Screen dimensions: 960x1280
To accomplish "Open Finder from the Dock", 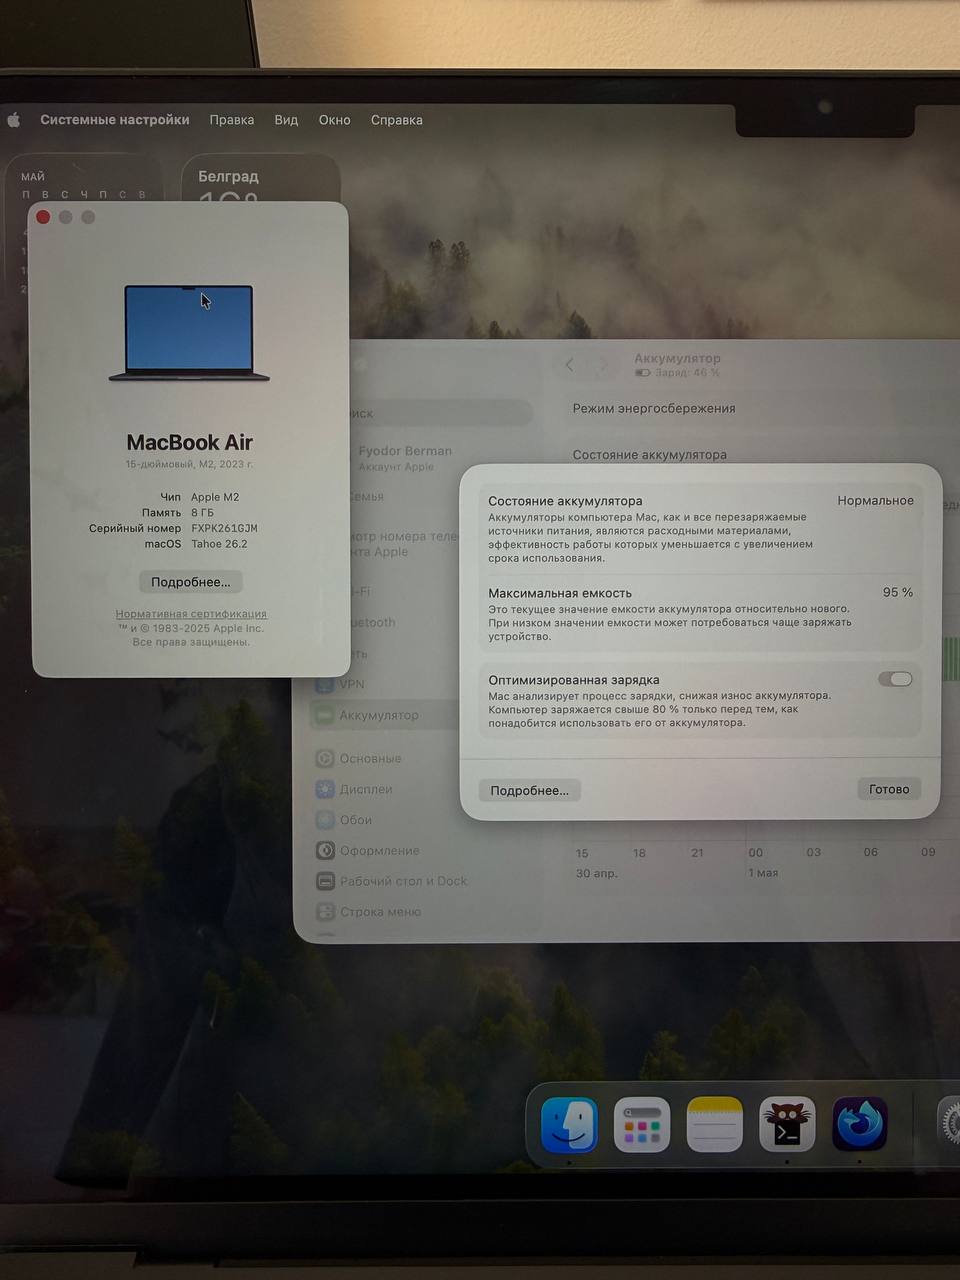I will (x=569, y=1124).
